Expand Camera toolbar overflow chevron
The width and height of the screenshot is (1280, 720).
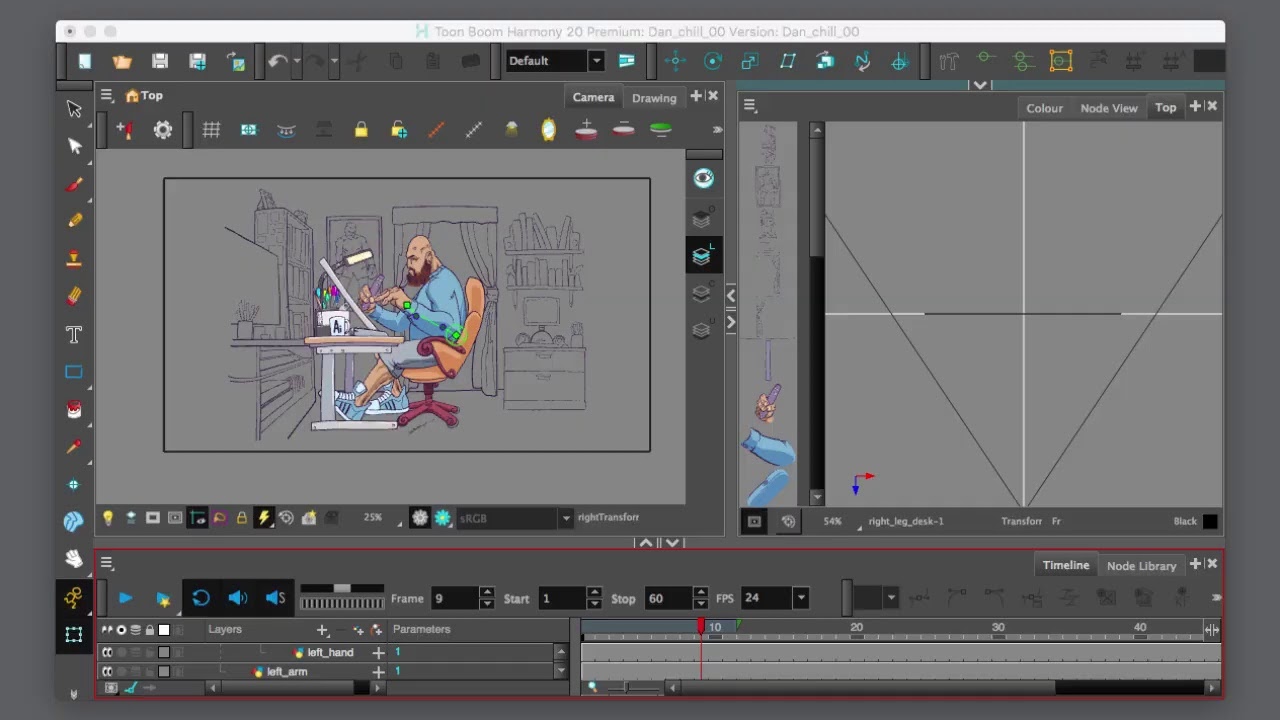[x=717, y=129]
